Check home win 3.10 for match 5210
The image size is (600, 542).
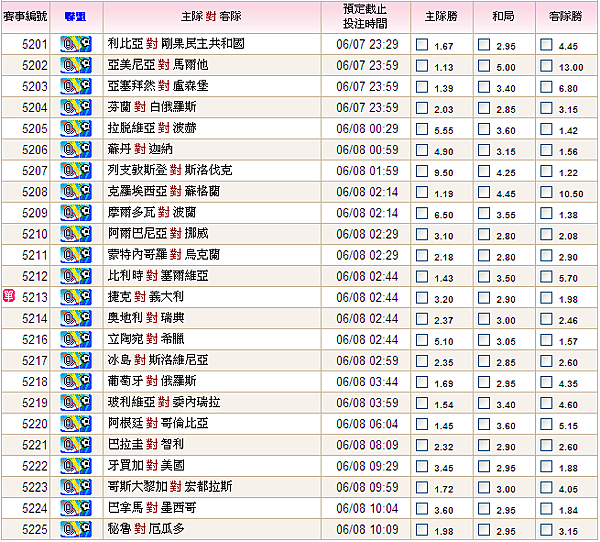coord(422,234)
